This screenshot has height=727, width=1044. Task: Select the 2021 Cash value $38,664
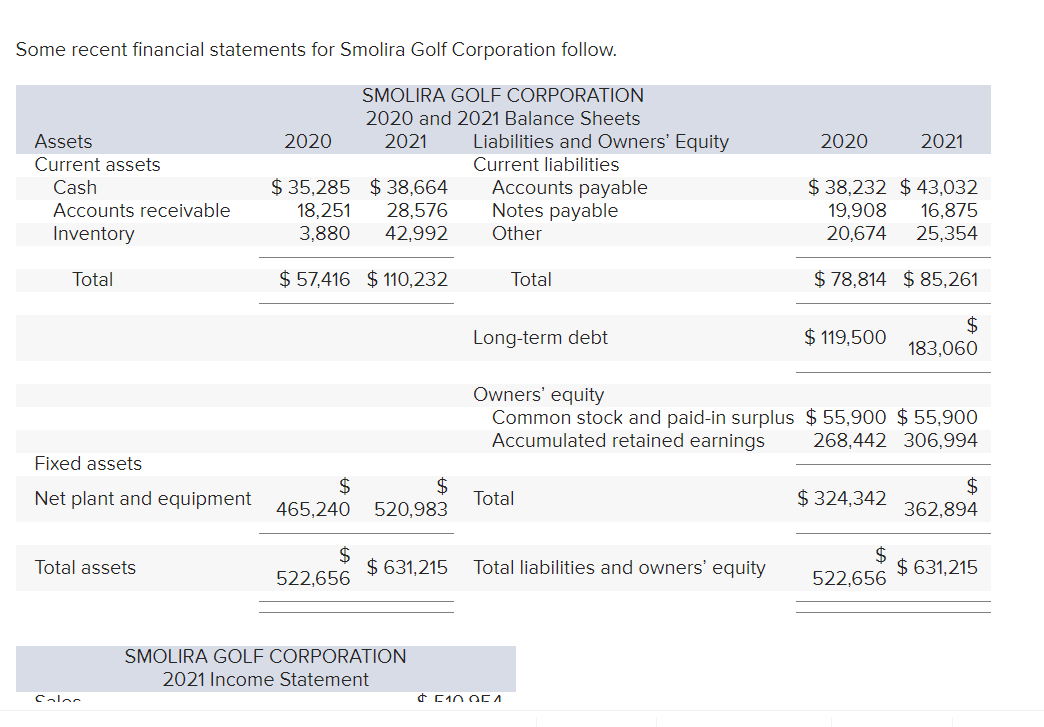pyautogui.click(x=409, y=188)
